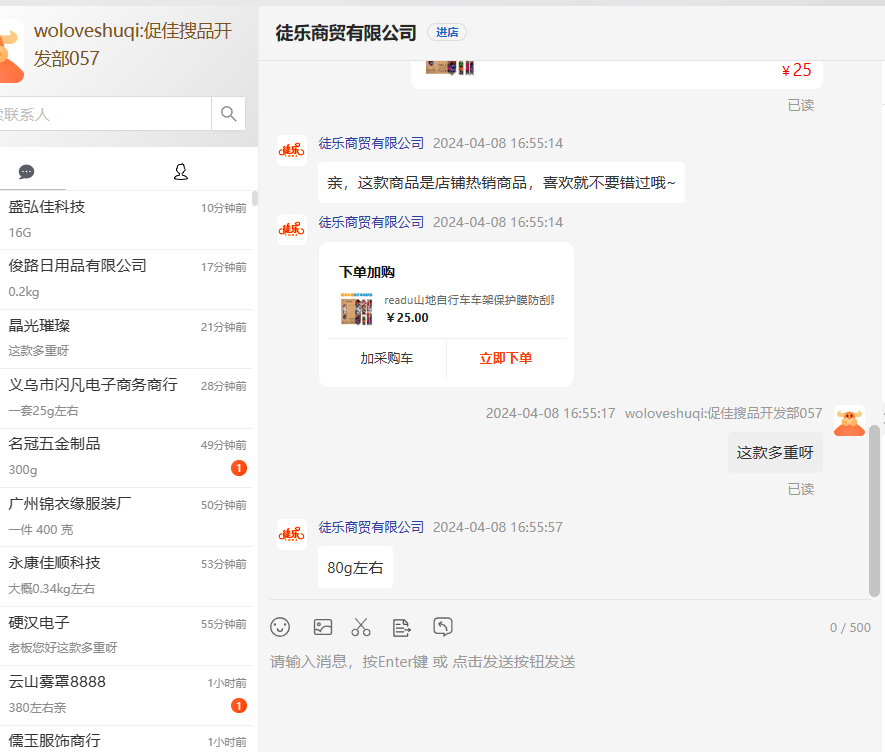
Task: Click 徒乐商贸有限公司 avatar beside 80g message
Action: click(292, 534)
